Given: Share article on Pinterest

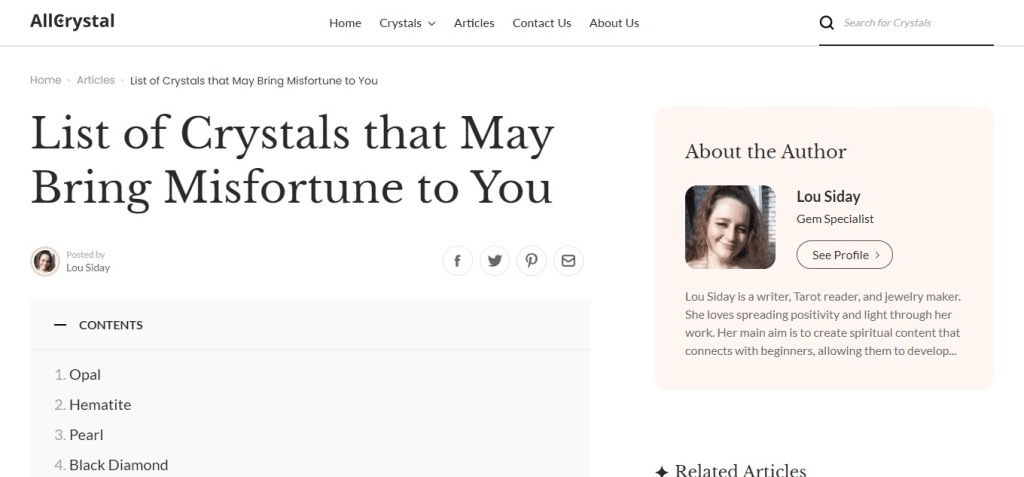Looking at the screenshot, I should click(531, 261).
